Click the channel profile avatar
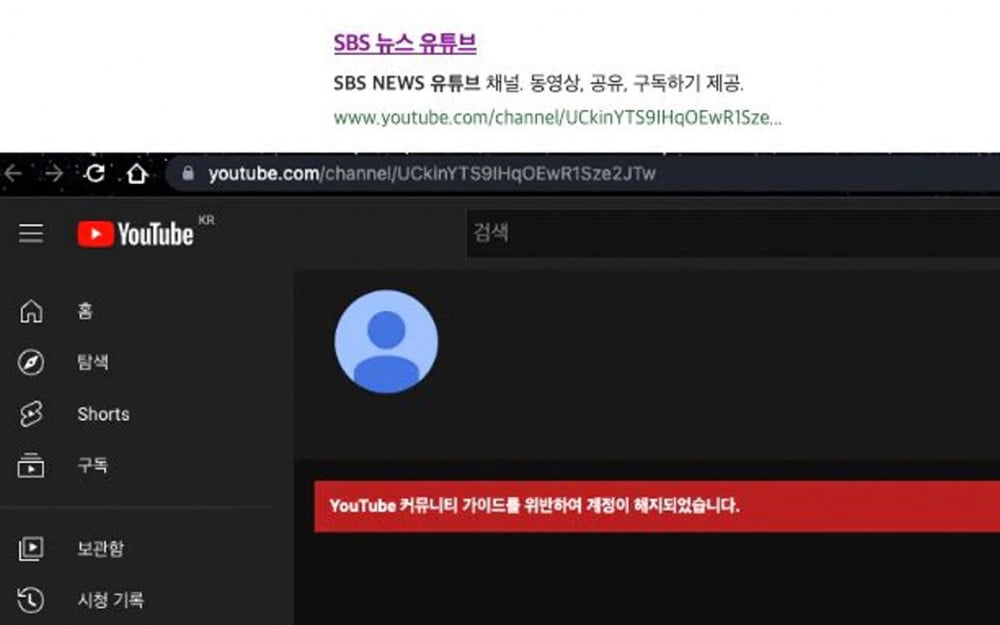 [x=387, y=341]
